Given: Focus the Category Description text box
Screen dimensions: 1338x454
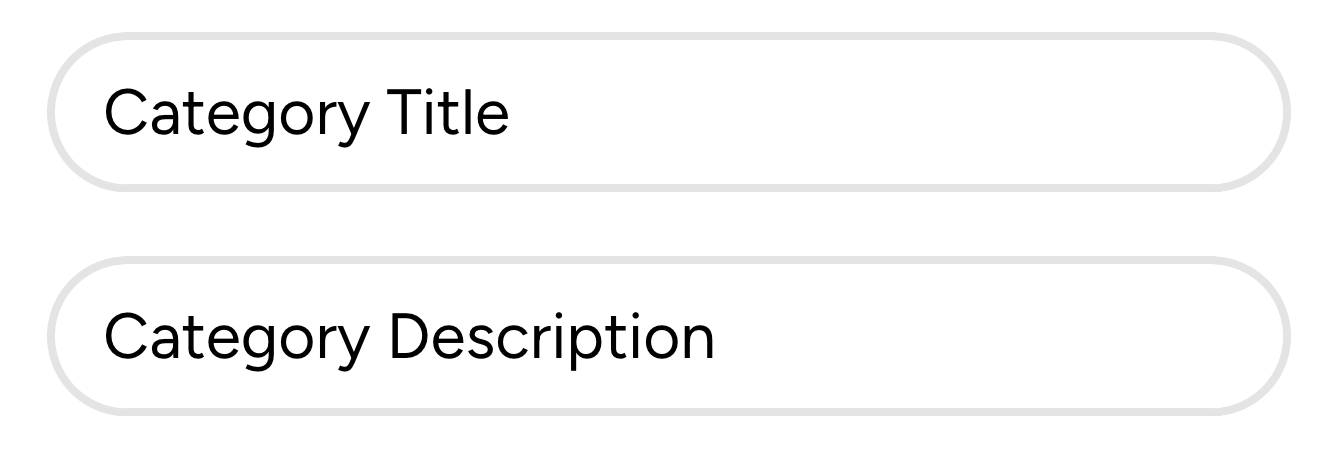Looking at the screenshot, I should tap(668, 336).
